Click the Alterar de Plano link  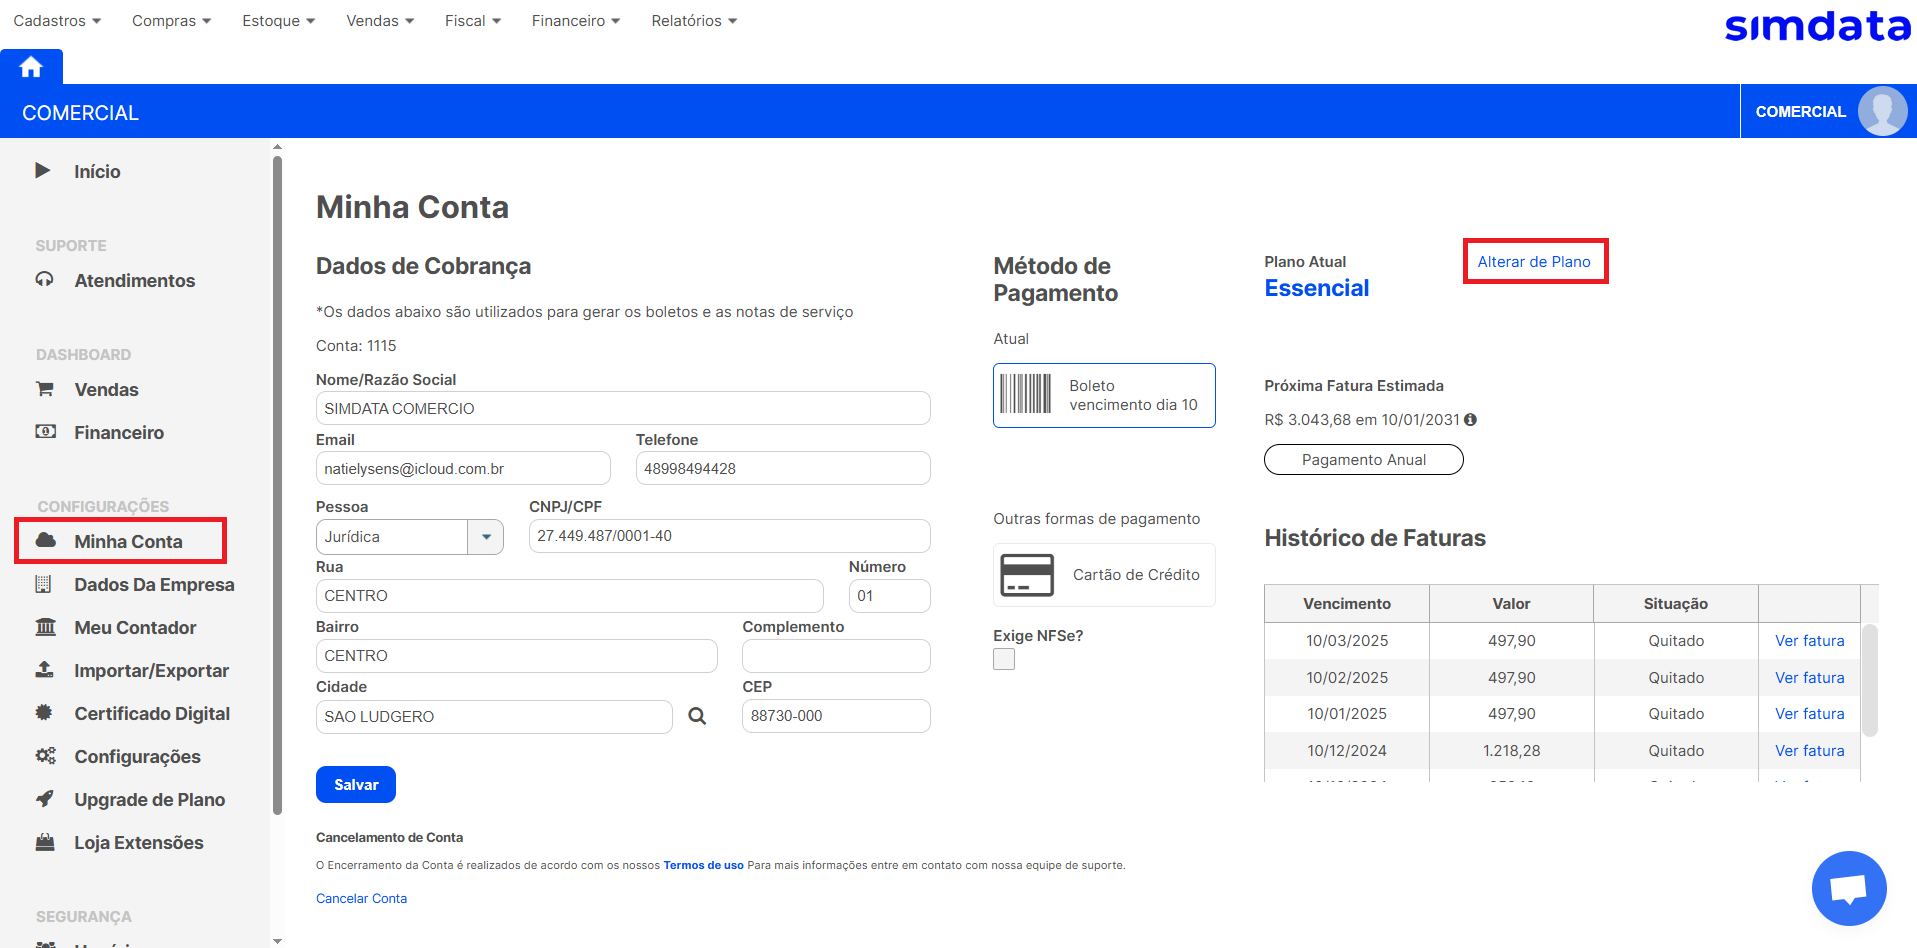pos(1534,262)
